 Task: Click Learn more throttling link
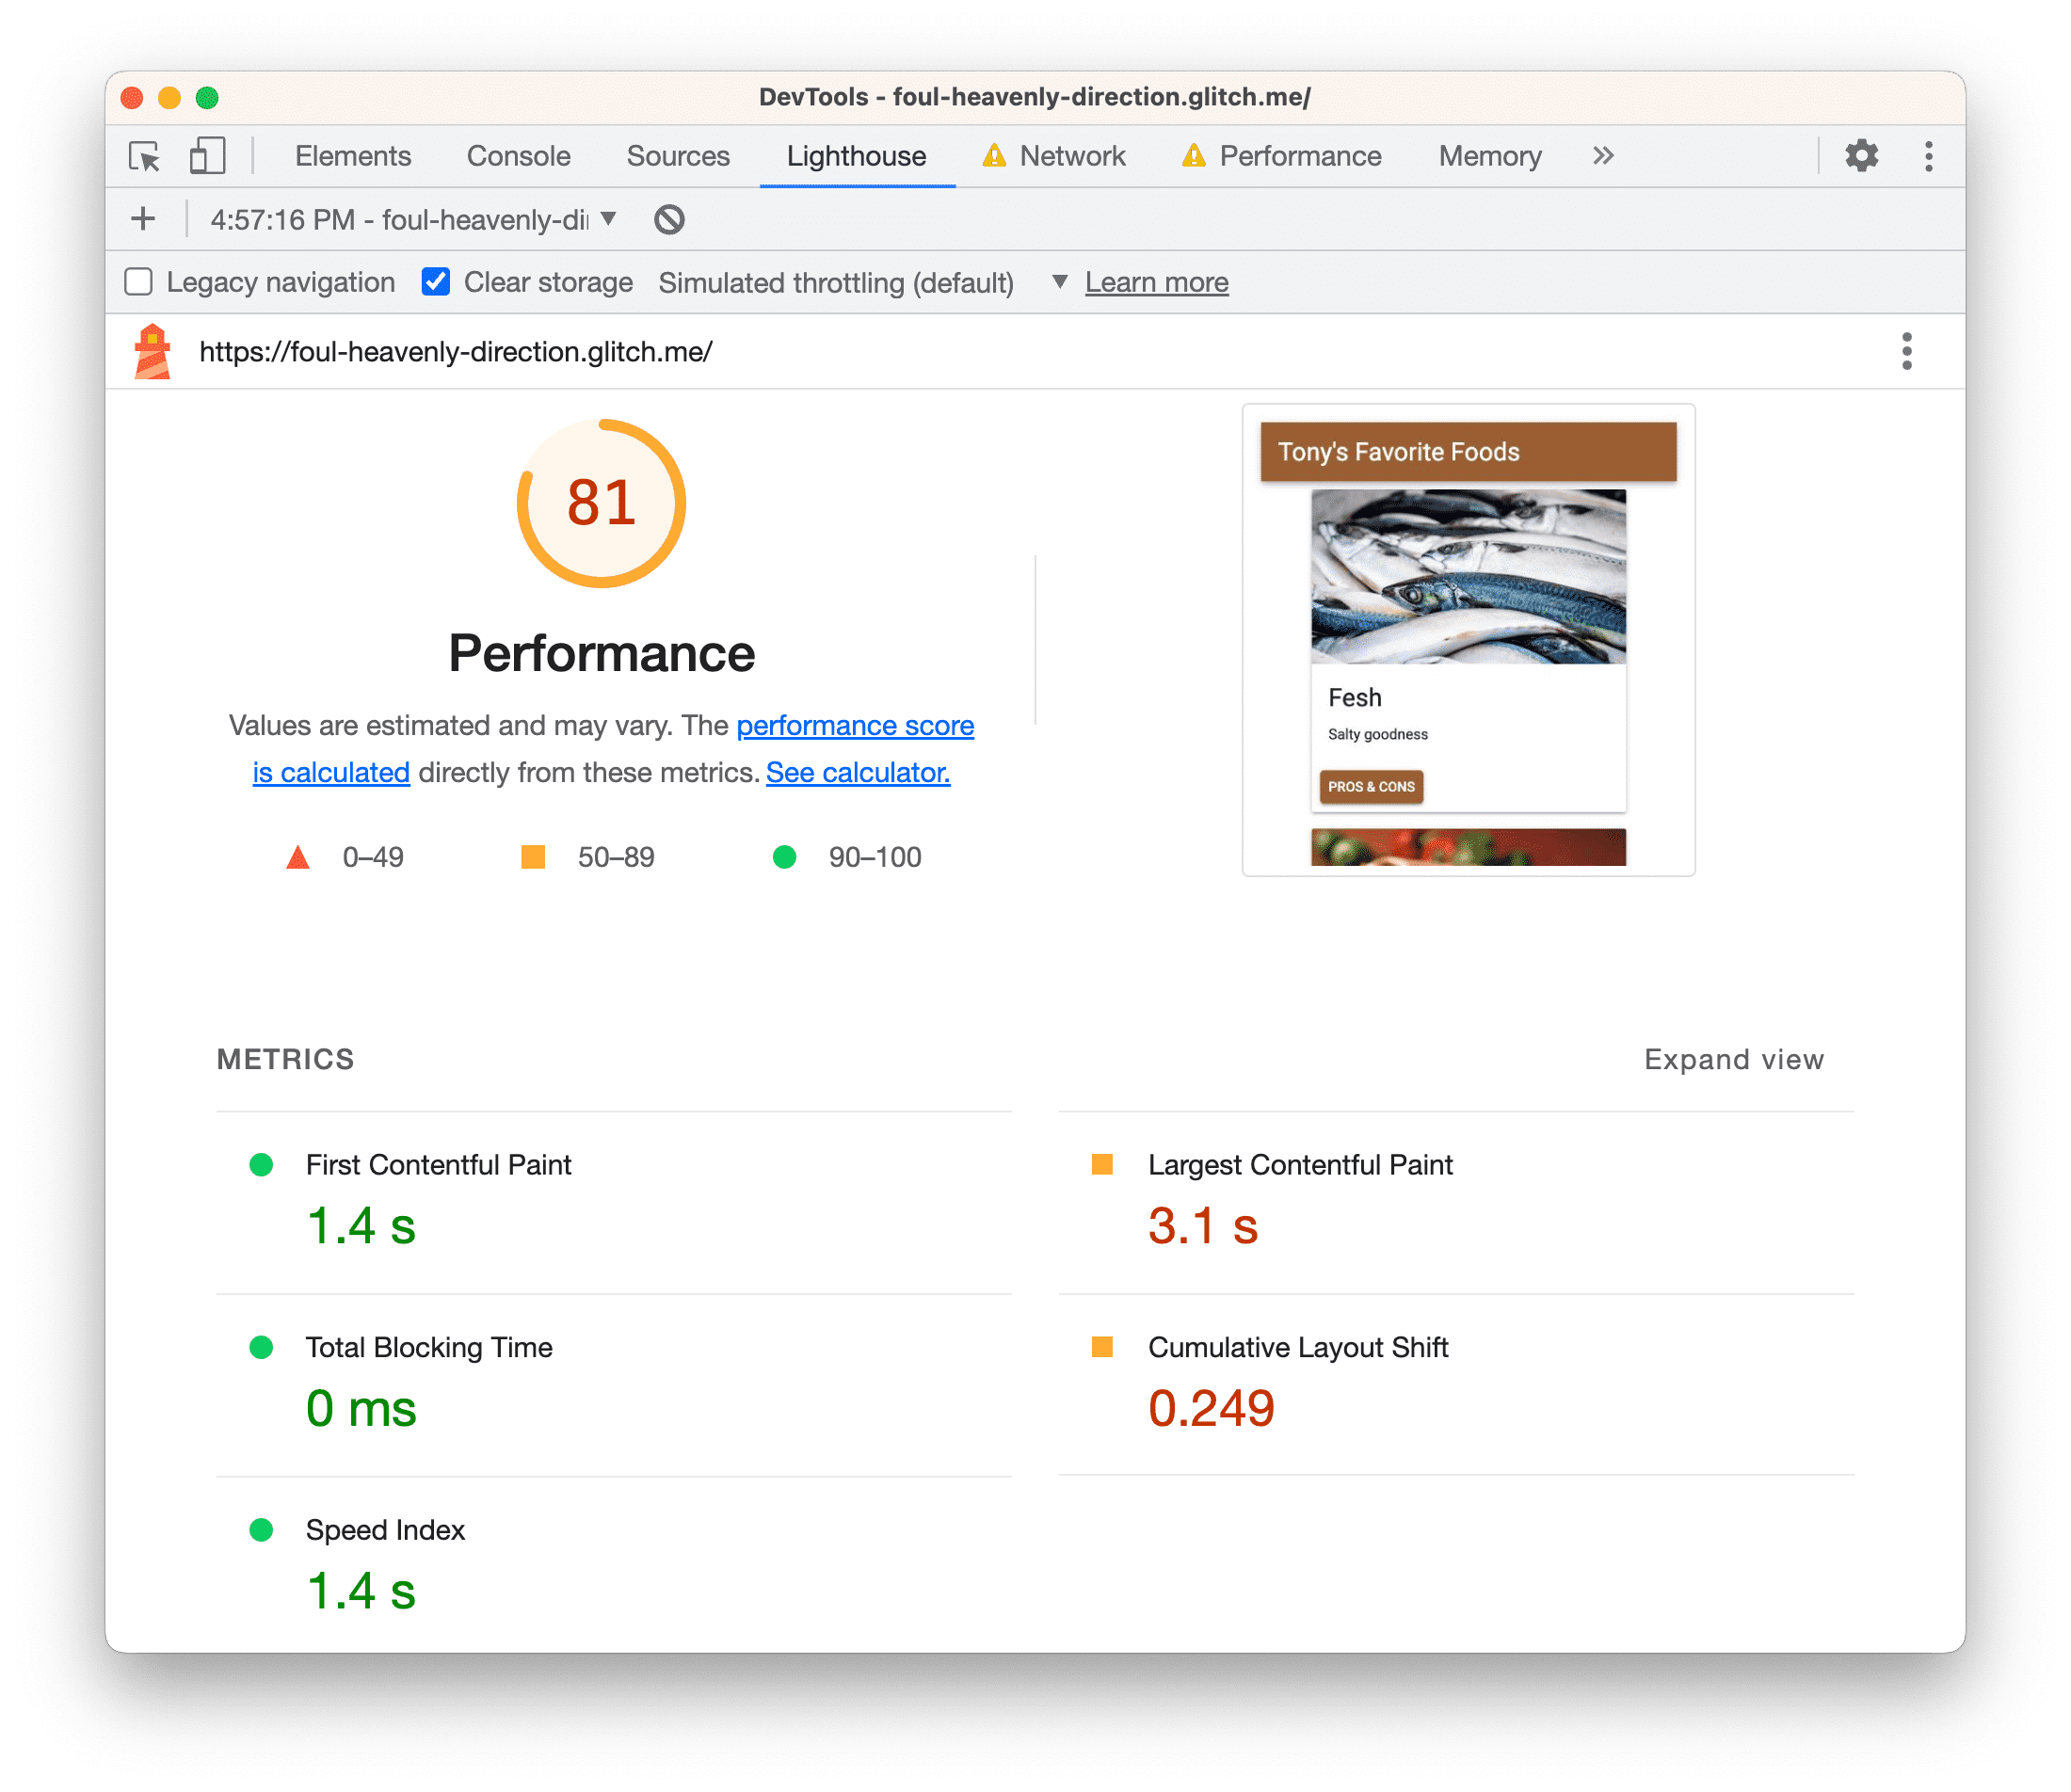[x=1155, y=281]
